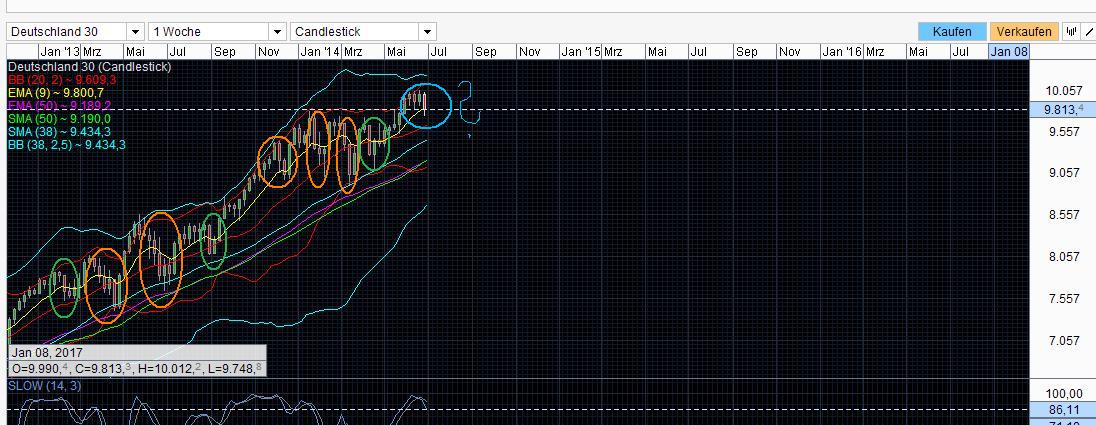Click the highlighted Jan 08 date marker
Image resolution: width=1096 pixels, height=425 pixels.
click(x=1008, y=51)
